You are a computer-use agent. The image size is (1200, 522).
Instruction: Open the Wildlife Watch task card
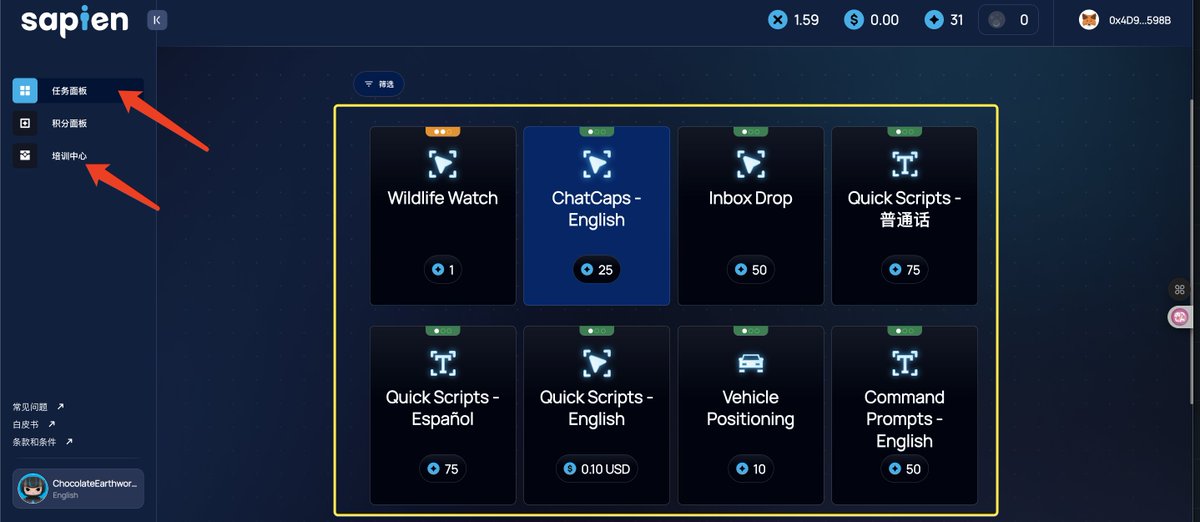[x=443, y=216]
